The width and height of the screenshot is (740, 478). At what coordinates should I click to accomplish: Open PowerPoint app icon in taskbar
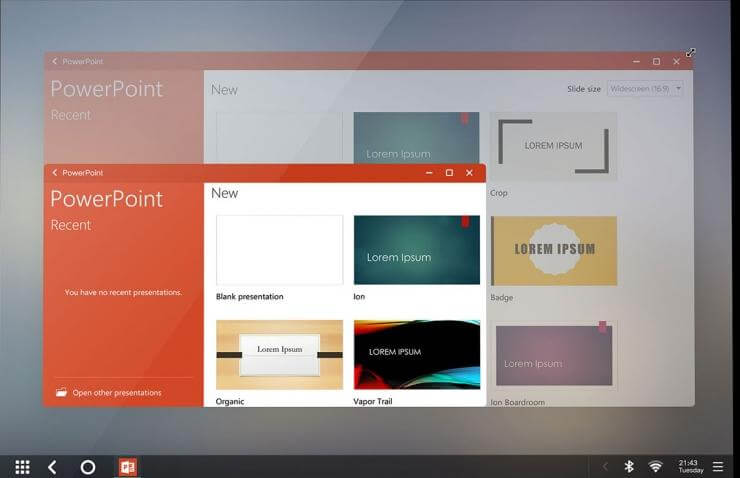(x=128, y=467)
